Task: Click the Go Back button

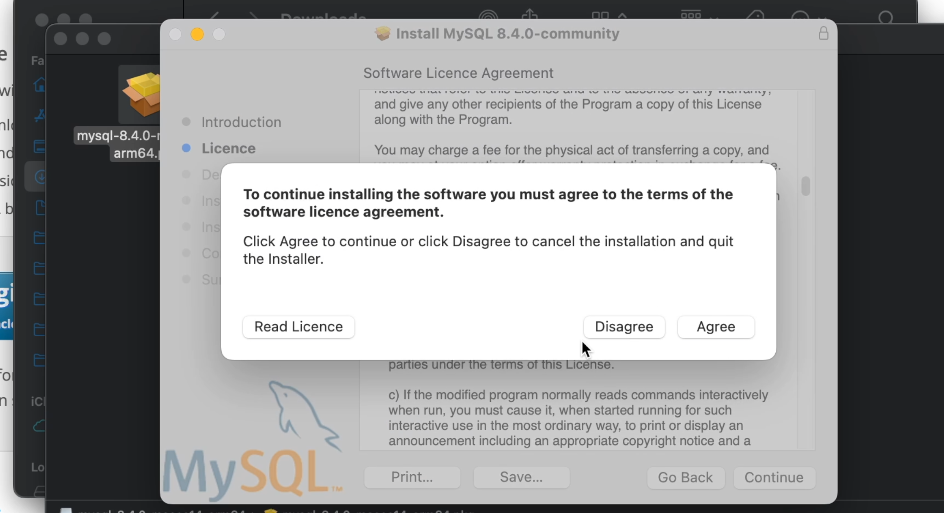Action: [x=685, y=477]
